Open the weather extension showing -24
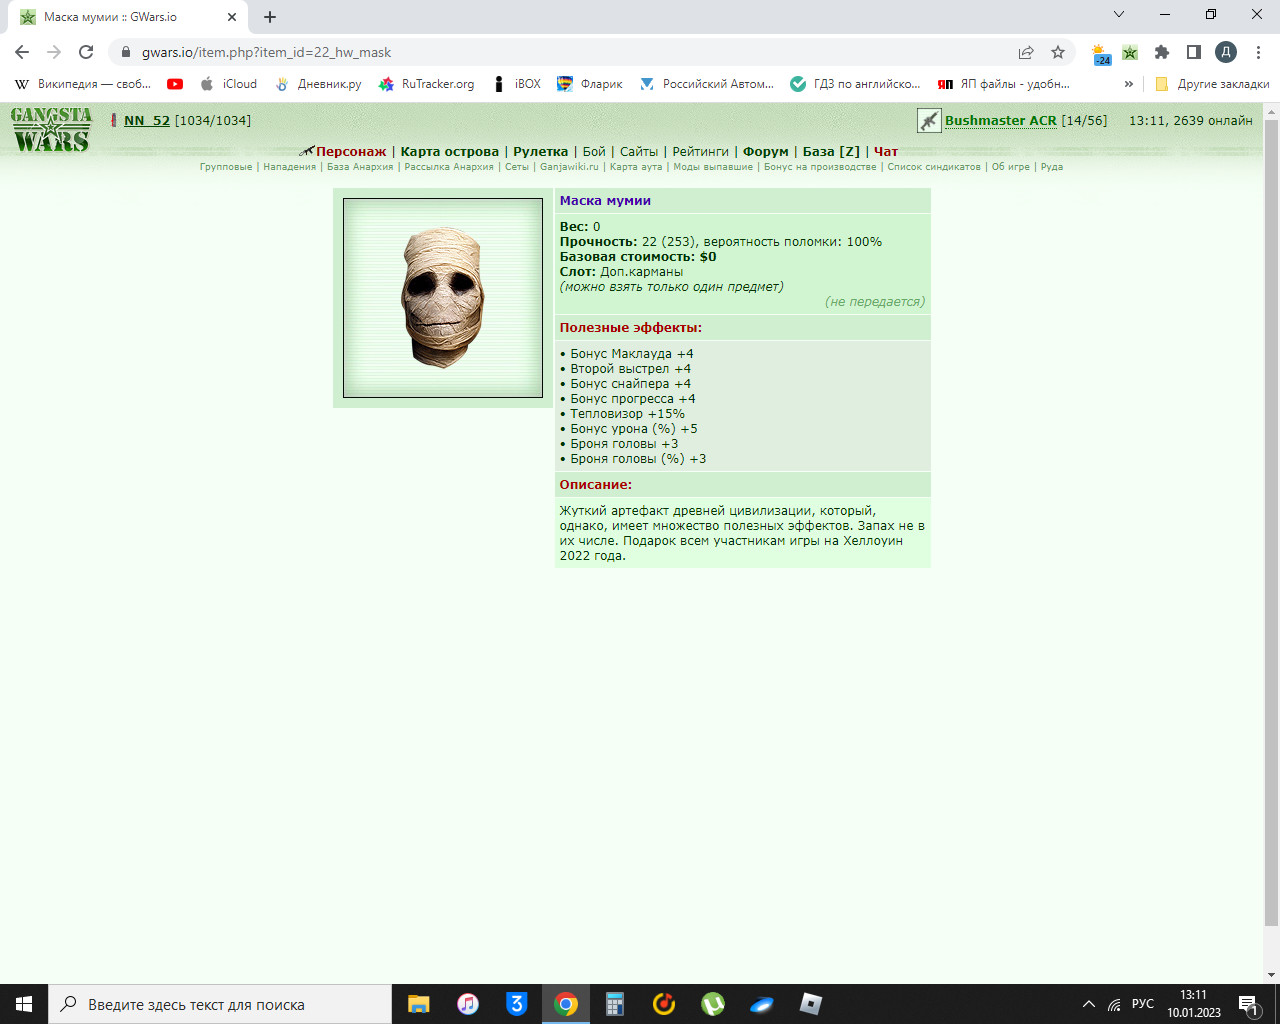This screenshot has width=1280, height=1024. pyautogui.click(x=1101, y=53)
